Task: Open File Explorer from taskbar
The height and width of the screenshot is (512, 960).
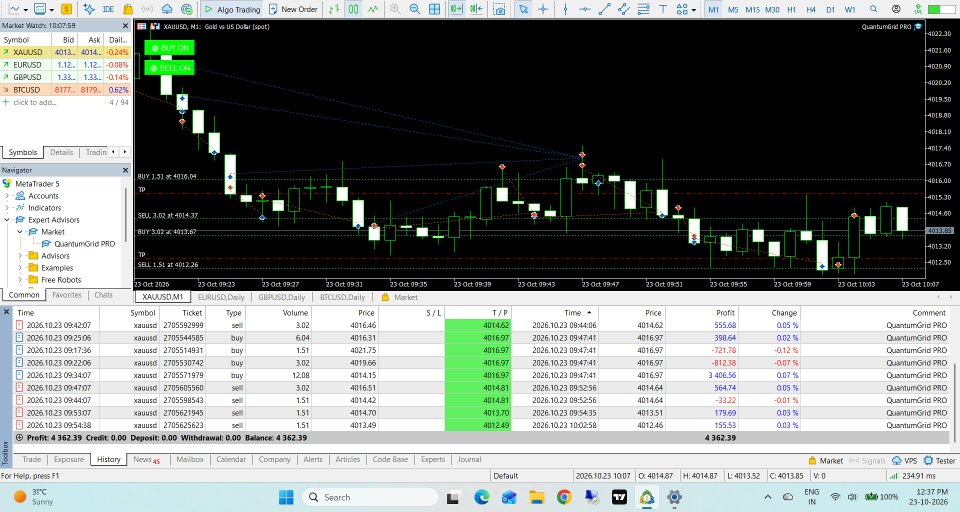Action: tap(537, 497)
